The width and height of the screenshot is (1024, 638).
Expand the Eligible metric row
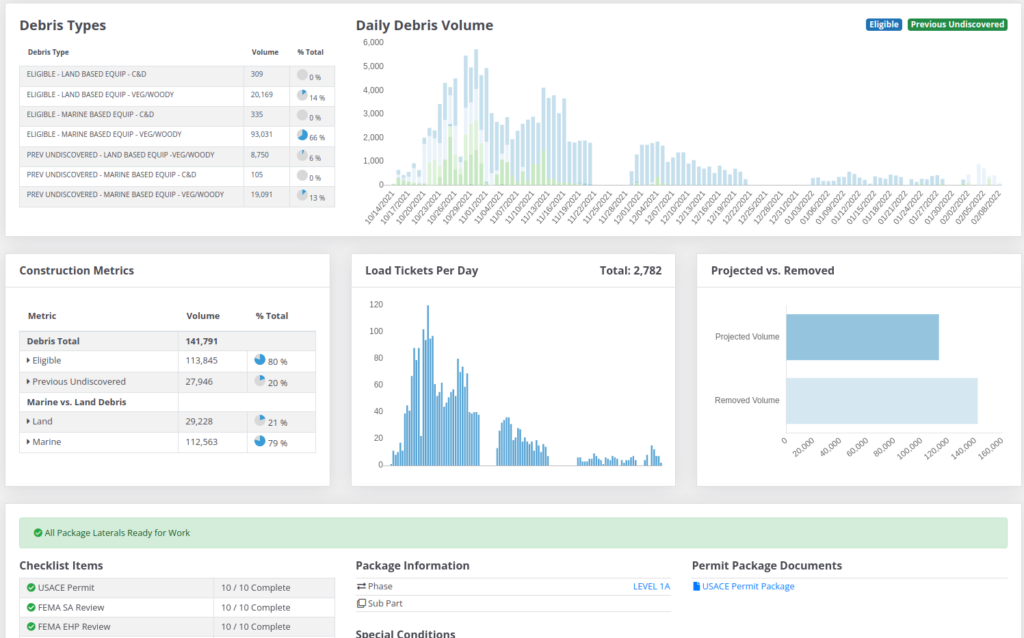(x=28, y=360)
